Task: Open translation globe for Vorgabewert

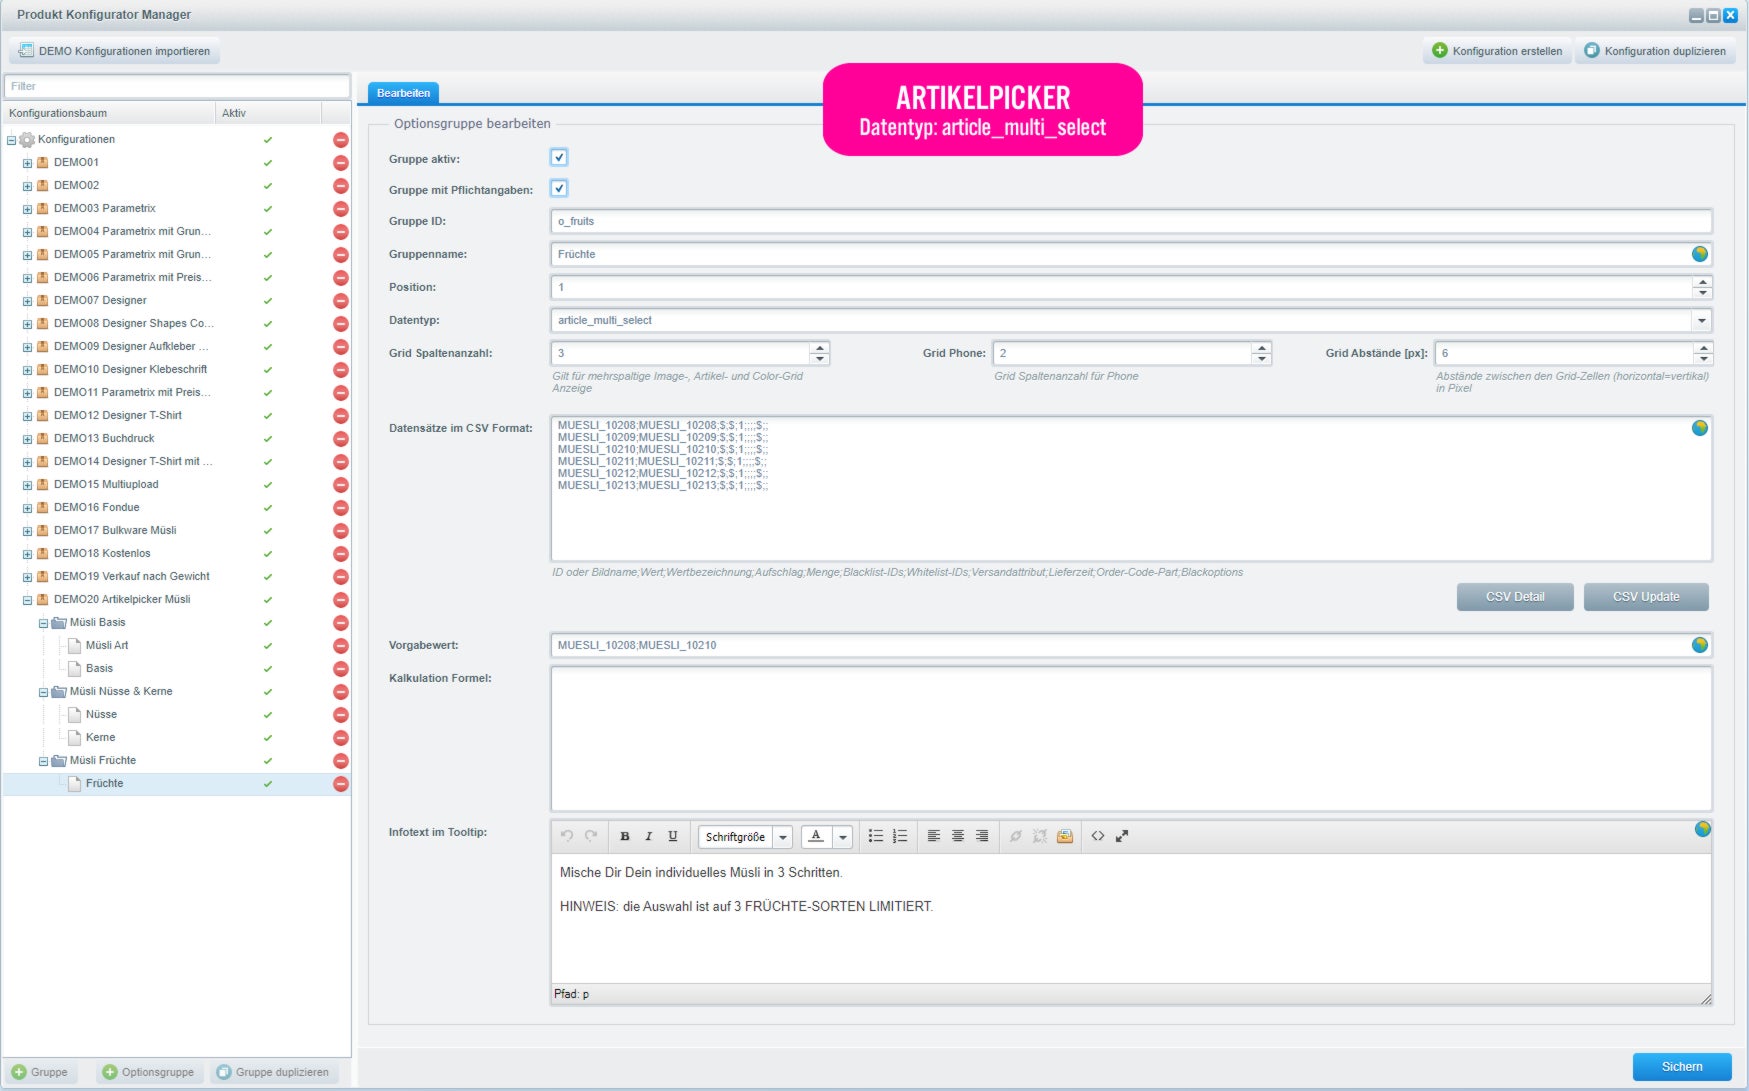Action: (x=1699, y=645)
